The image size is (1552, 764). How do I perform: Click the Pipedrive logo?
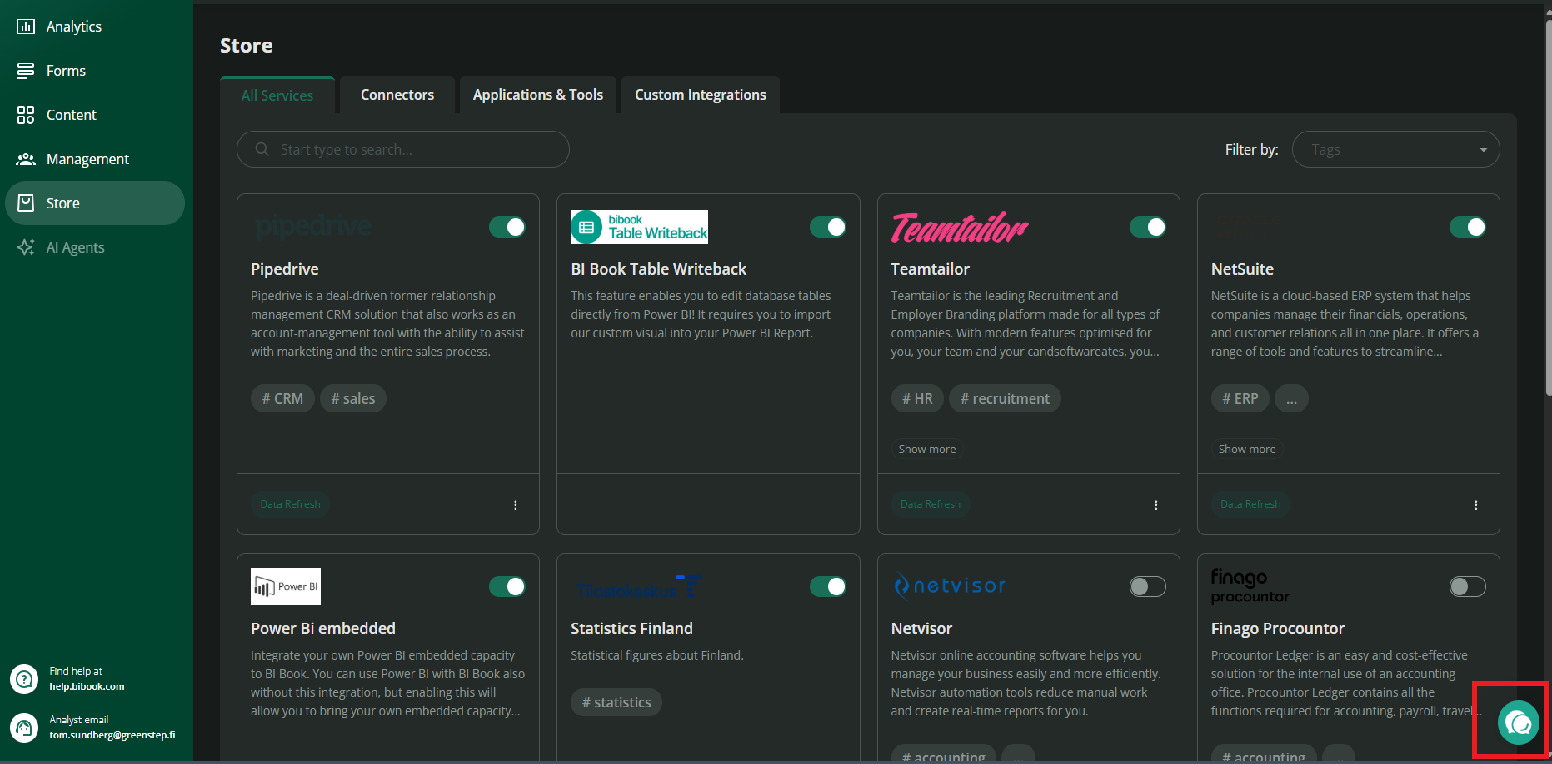313,227
